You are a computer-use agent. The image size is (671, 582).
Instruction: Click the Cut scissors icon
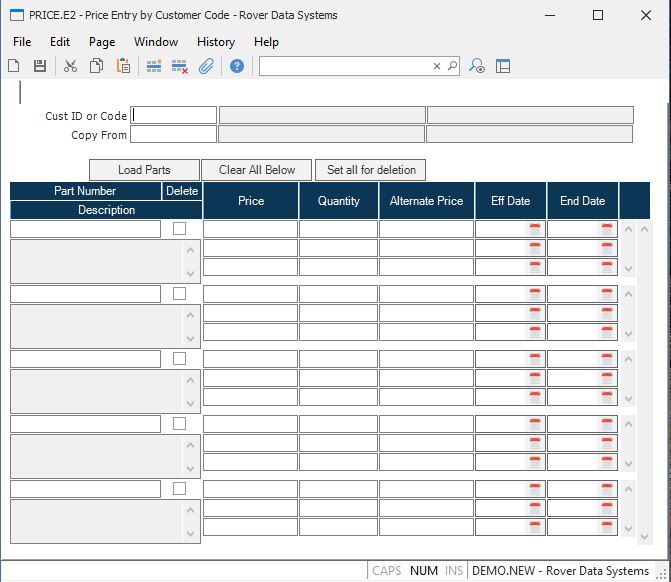(x=70, y=66)
